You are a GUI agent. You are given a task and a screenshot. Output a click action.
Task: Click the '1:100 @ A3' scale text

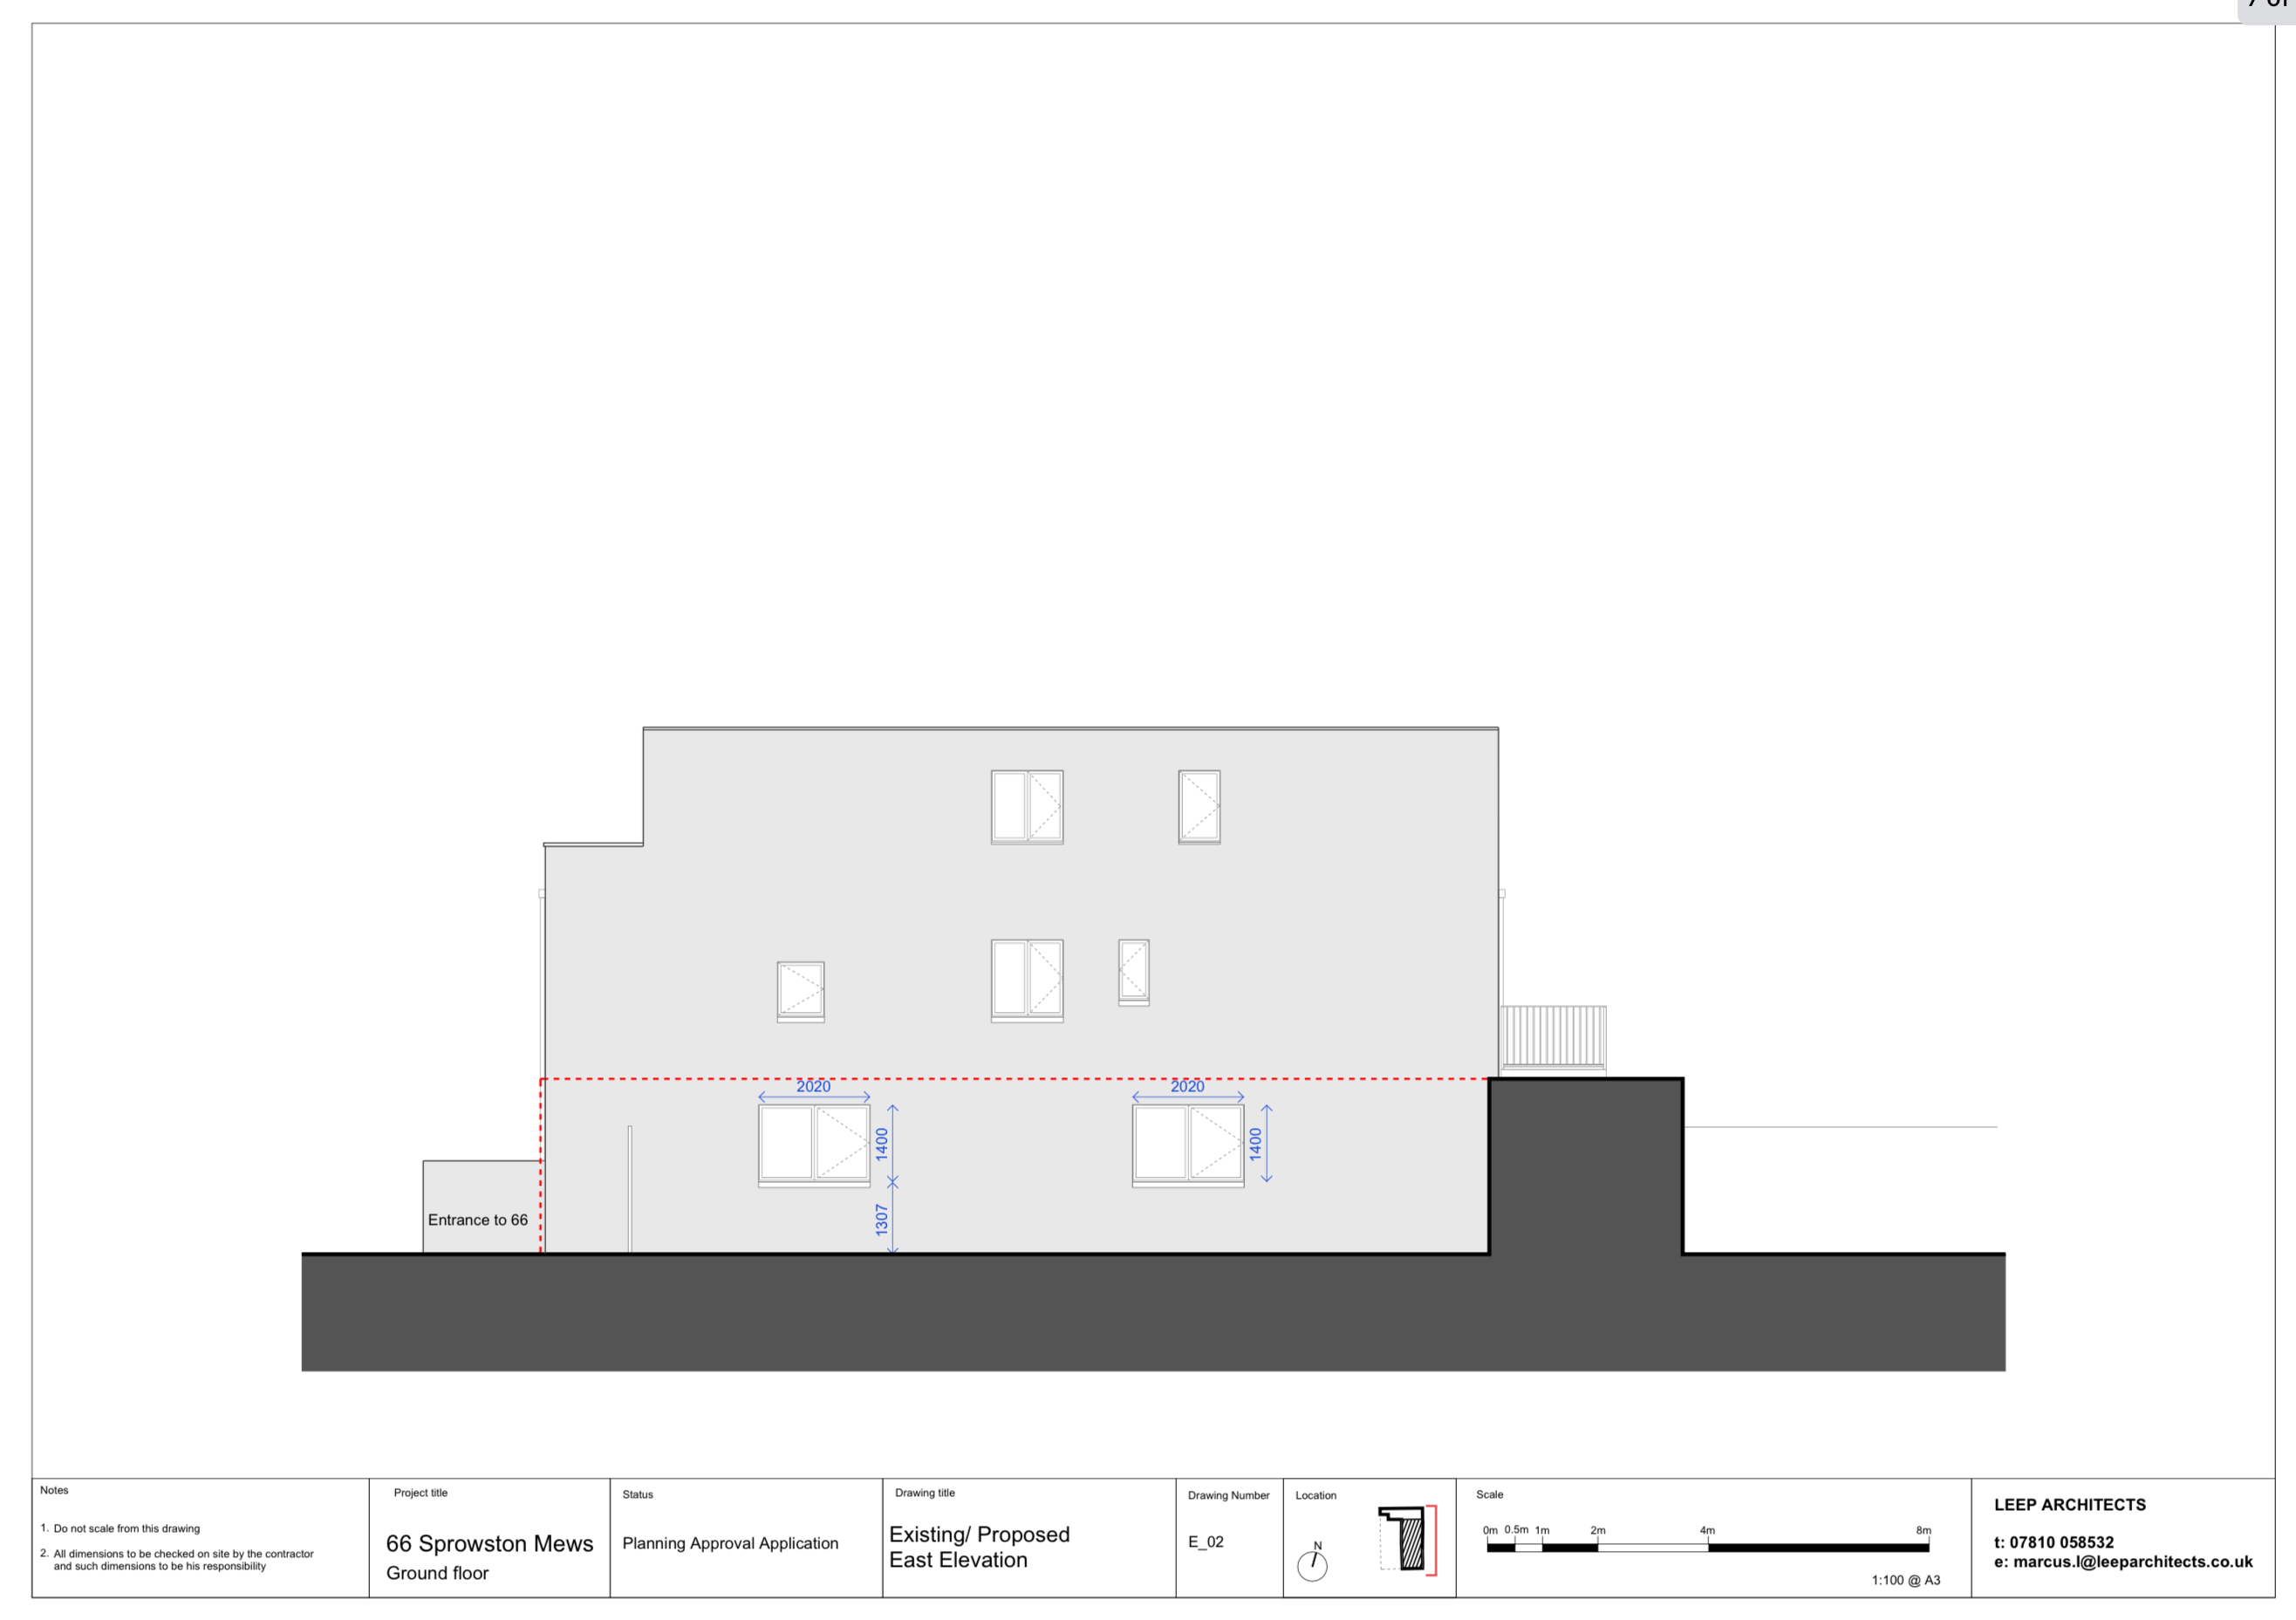(1905, 1580)
